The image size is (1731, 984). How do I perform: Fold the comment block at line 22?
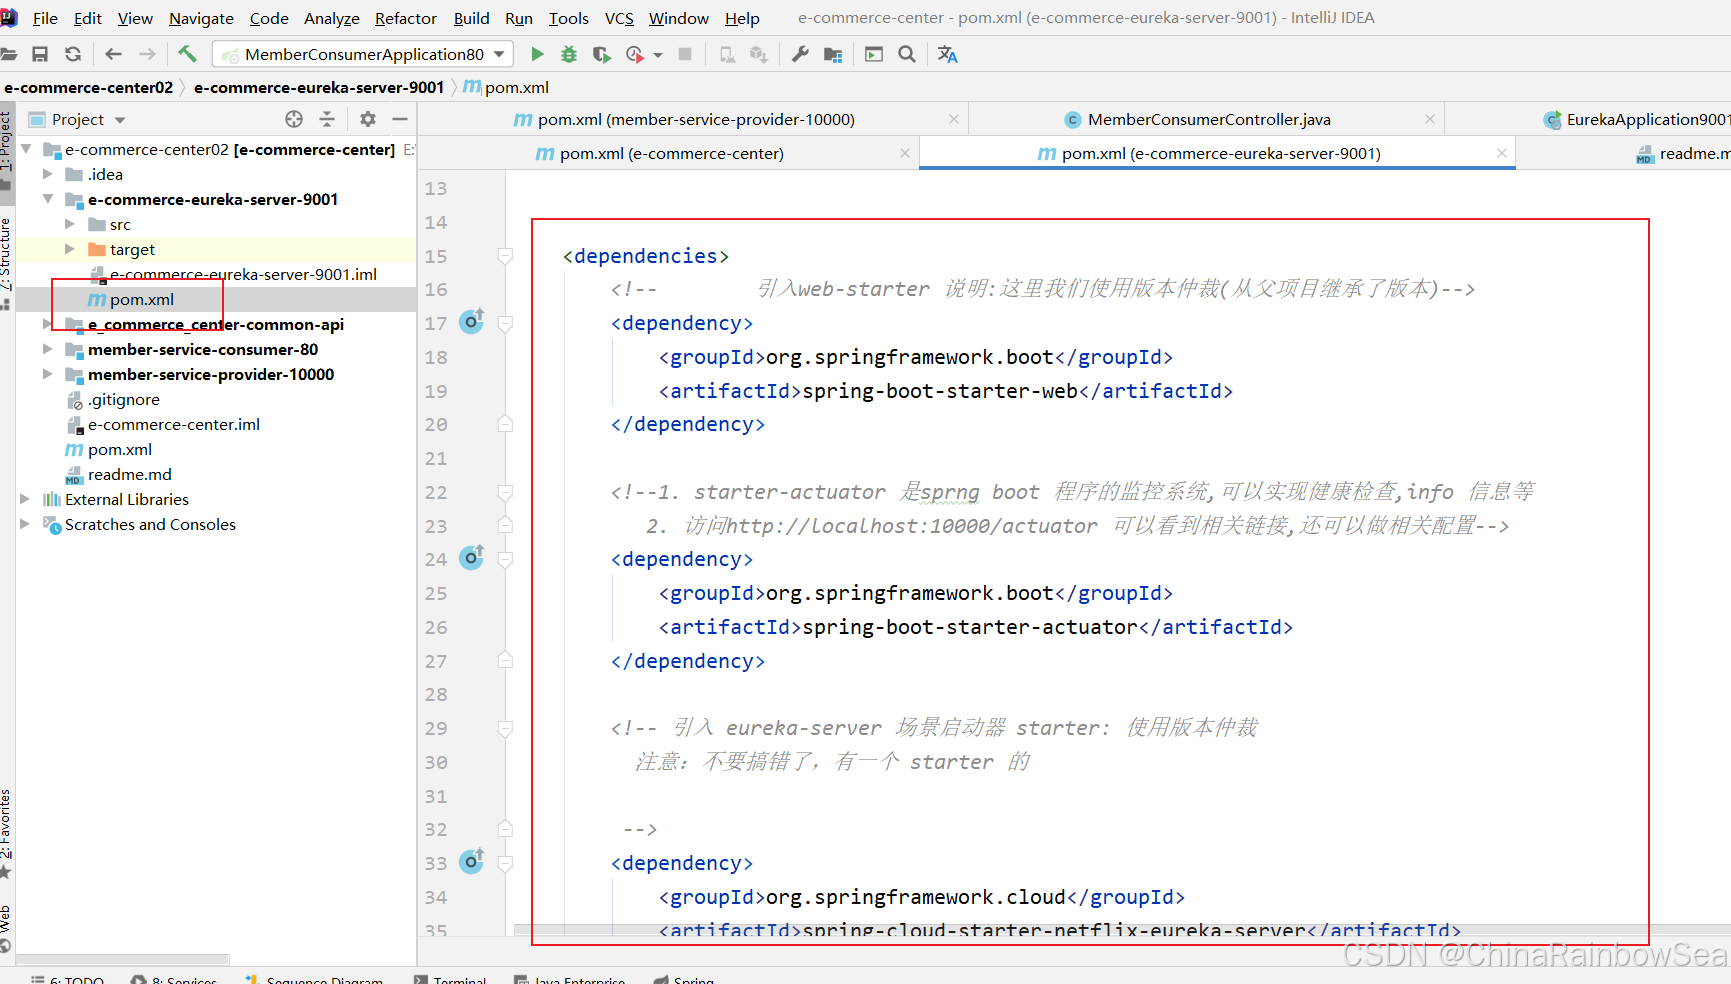click(x=505, y=492)
